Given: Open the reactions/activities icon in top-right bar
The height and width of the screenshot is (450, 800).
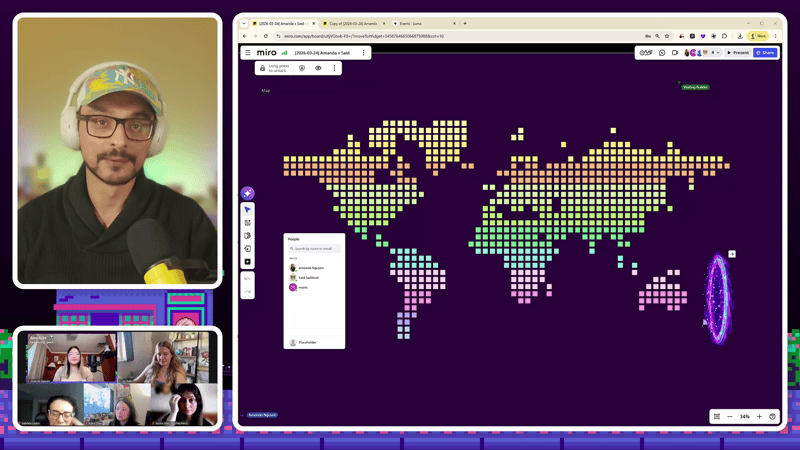Looking at the screenshot, I should (646, 53).
